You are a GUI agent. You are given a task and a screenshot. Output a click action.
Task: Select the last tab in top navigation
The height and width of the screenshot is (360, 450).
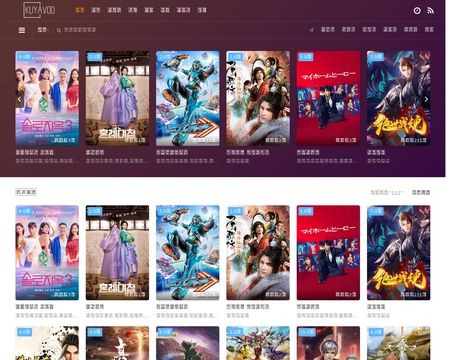pos(202,10)
